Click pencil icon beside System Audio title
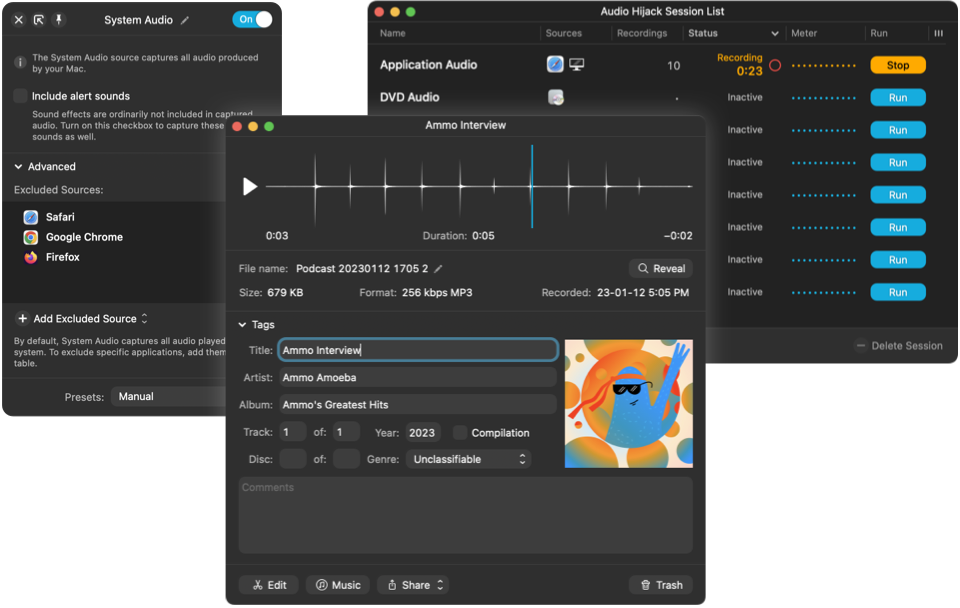Screen dimensions: 960x608 [185, 20]
